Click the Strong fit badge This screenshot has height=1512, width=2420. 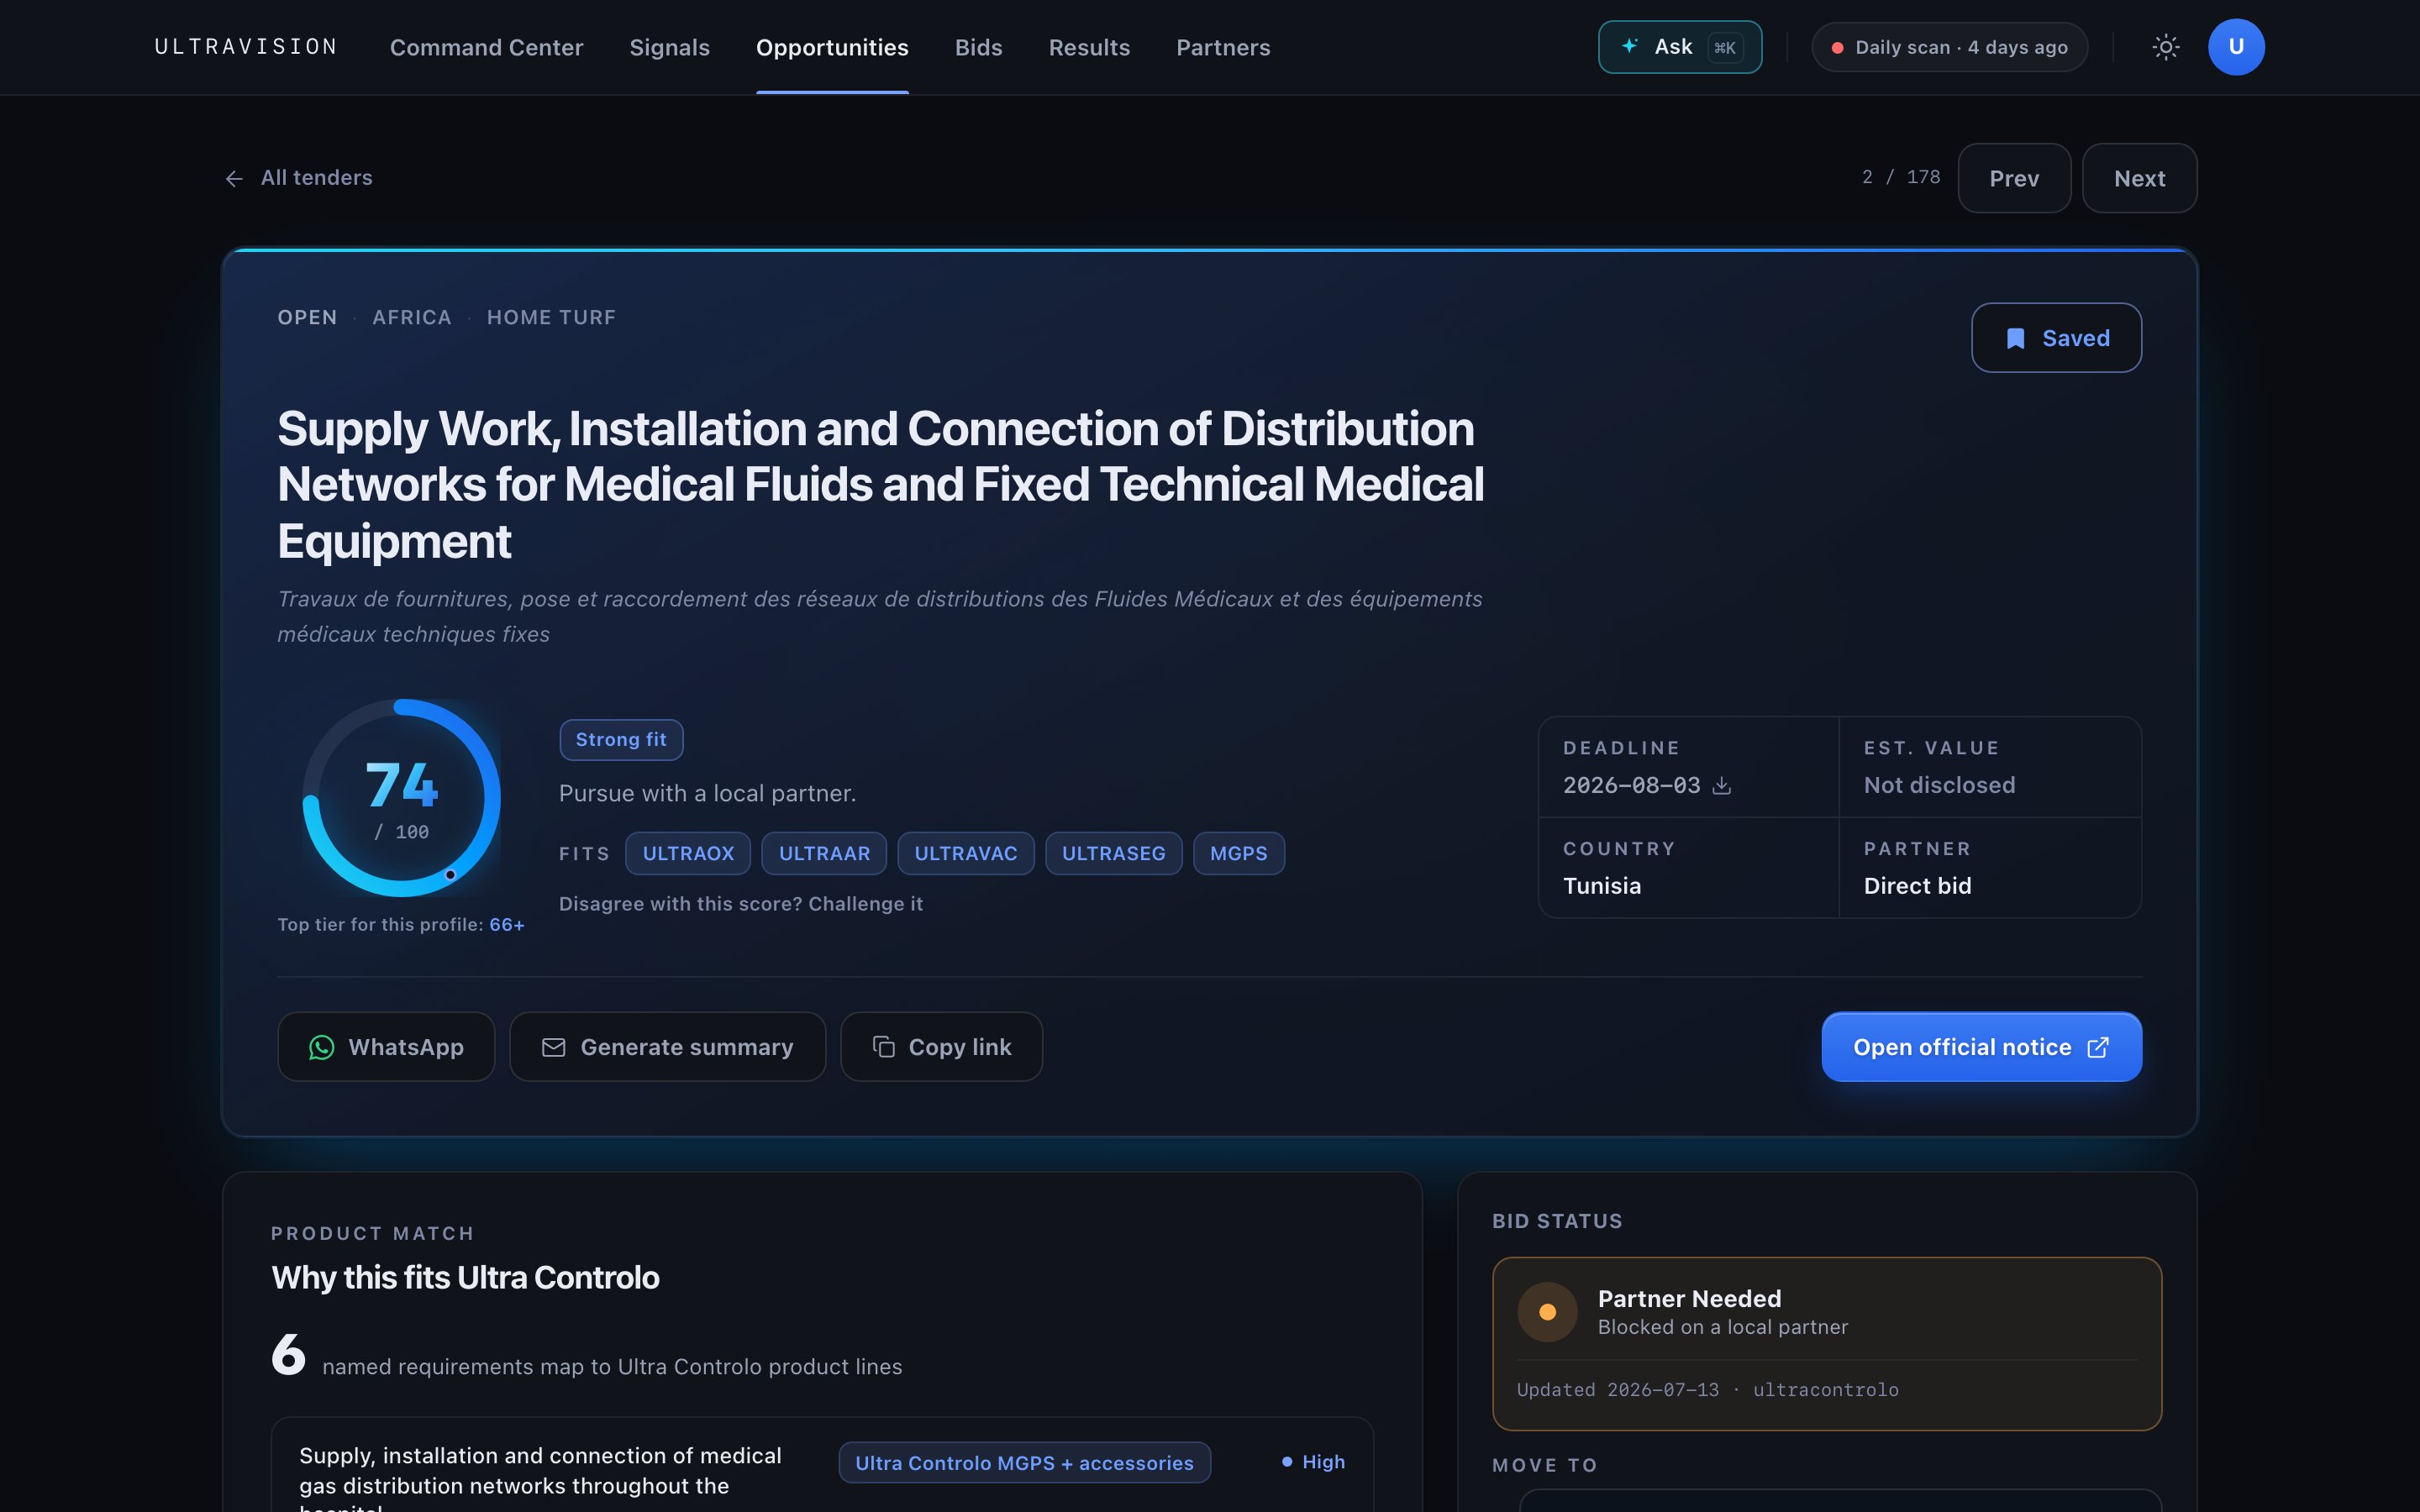click(x=621, y=739)
